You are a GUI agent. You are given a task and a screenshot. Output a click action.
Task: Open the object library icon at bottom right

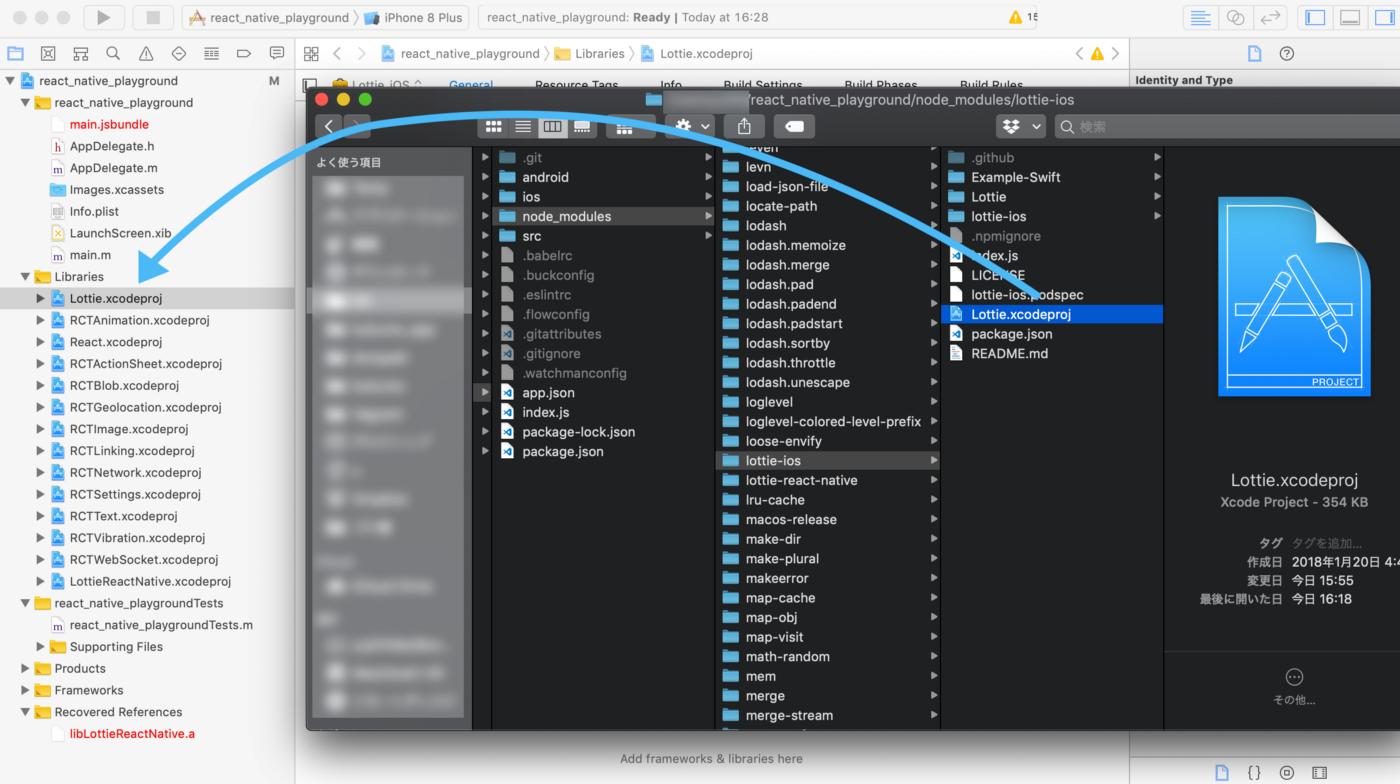(x=1287, y=773)
